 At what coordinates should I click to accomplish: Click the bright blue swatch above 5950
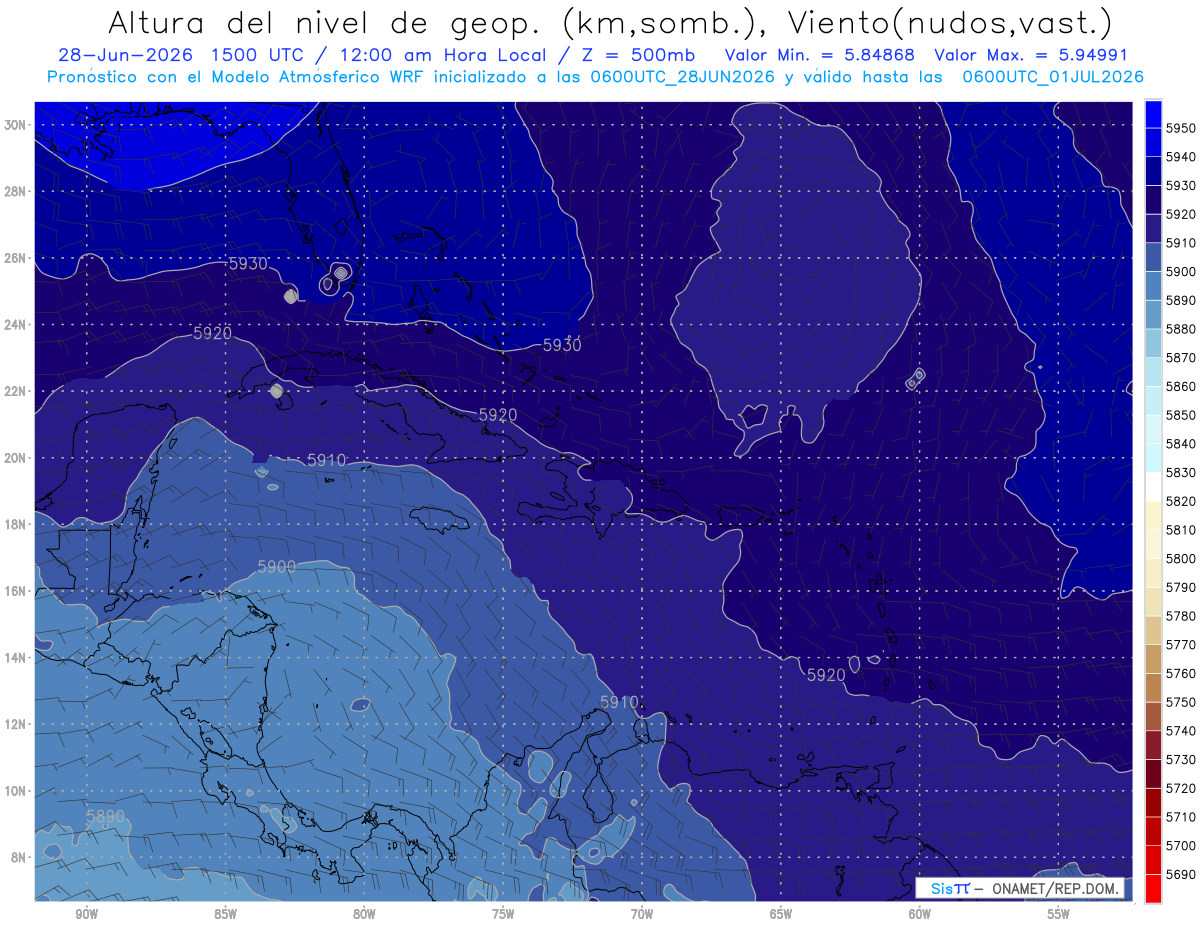pos(1153,113)
